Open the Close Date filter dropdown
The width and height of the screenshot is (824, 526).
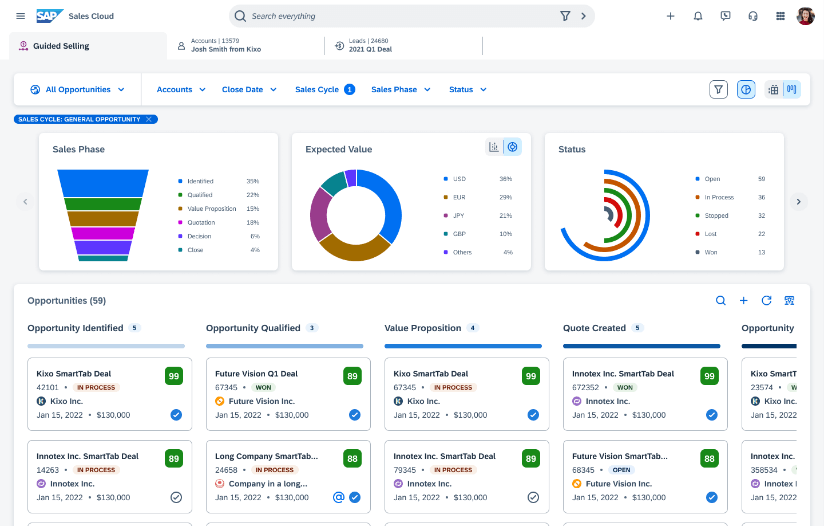(249, 89)
